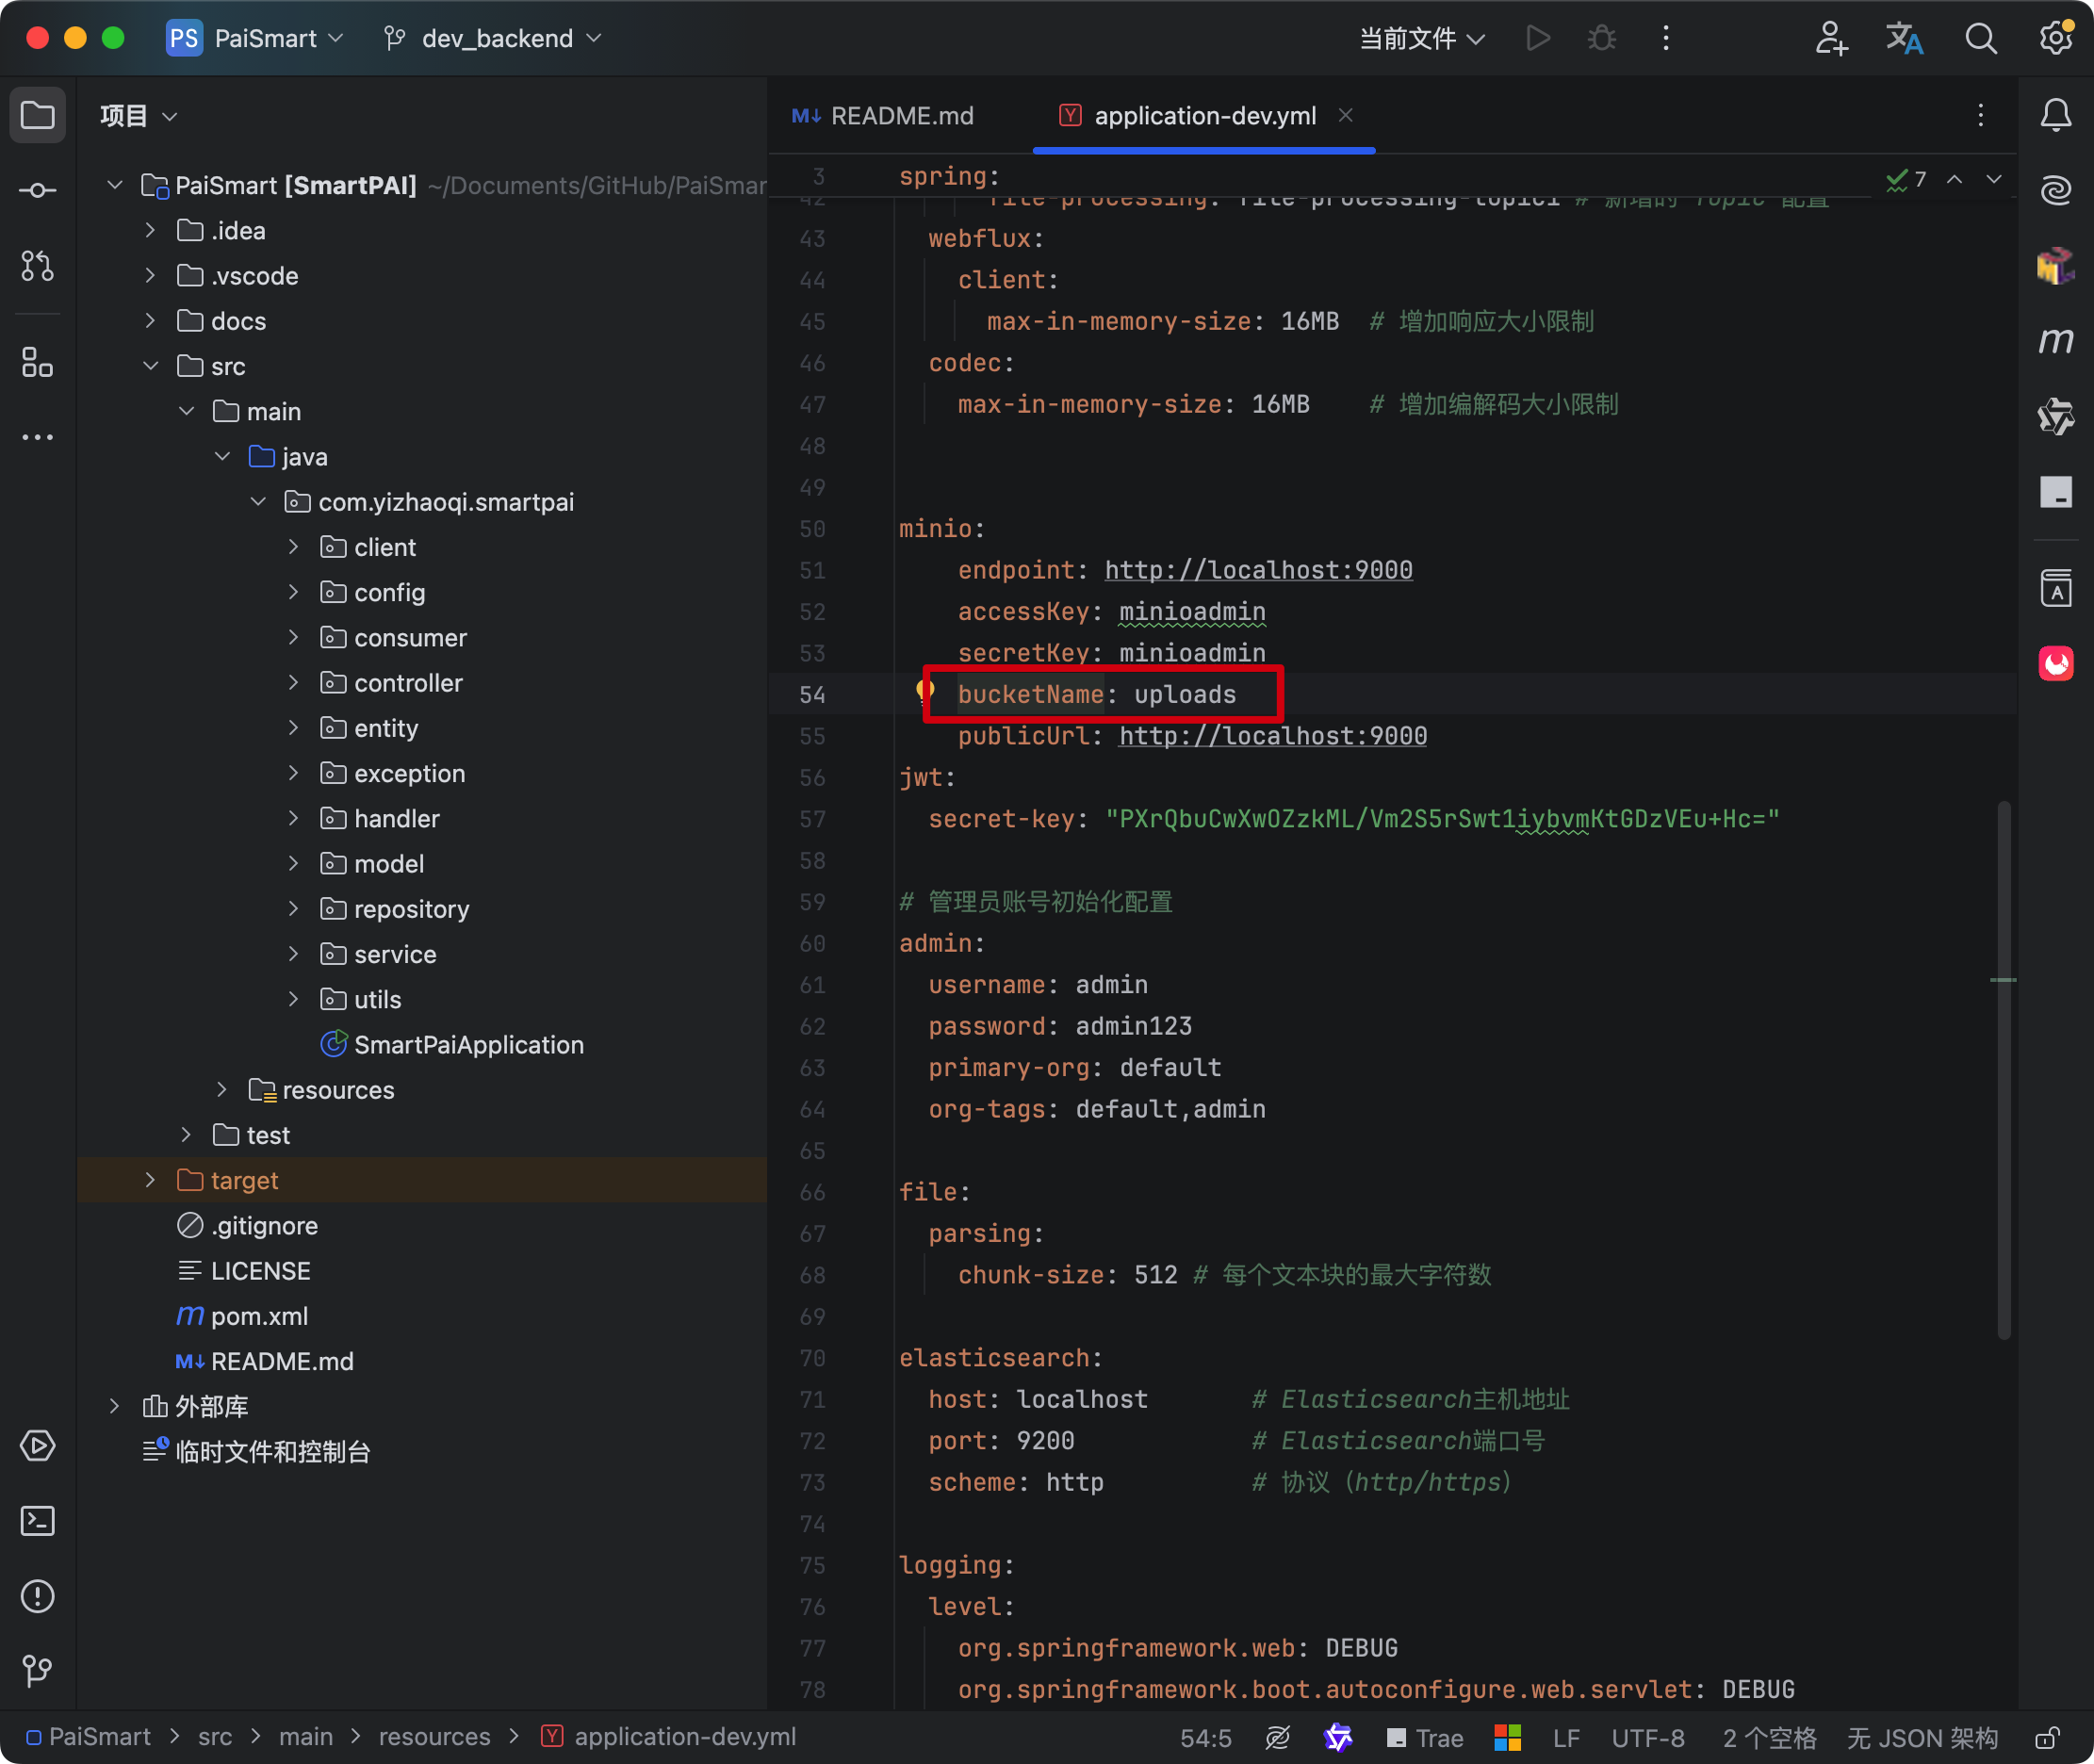Open the Pull Requests sidebar icon
2094x1764 pixels.
click(37, 265)
